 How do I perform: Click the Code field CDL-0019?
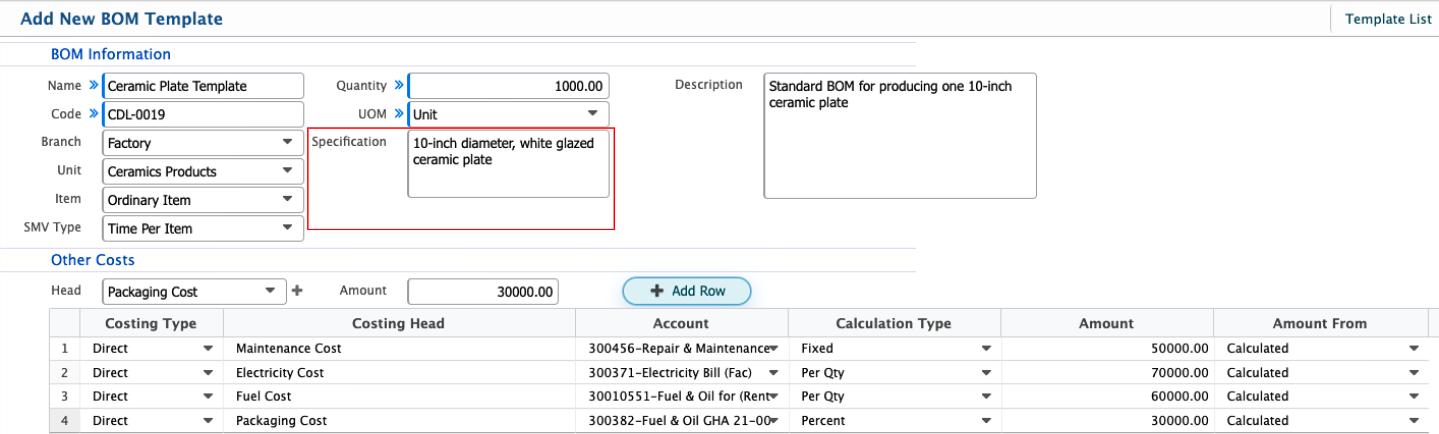(x=203, y=114)
